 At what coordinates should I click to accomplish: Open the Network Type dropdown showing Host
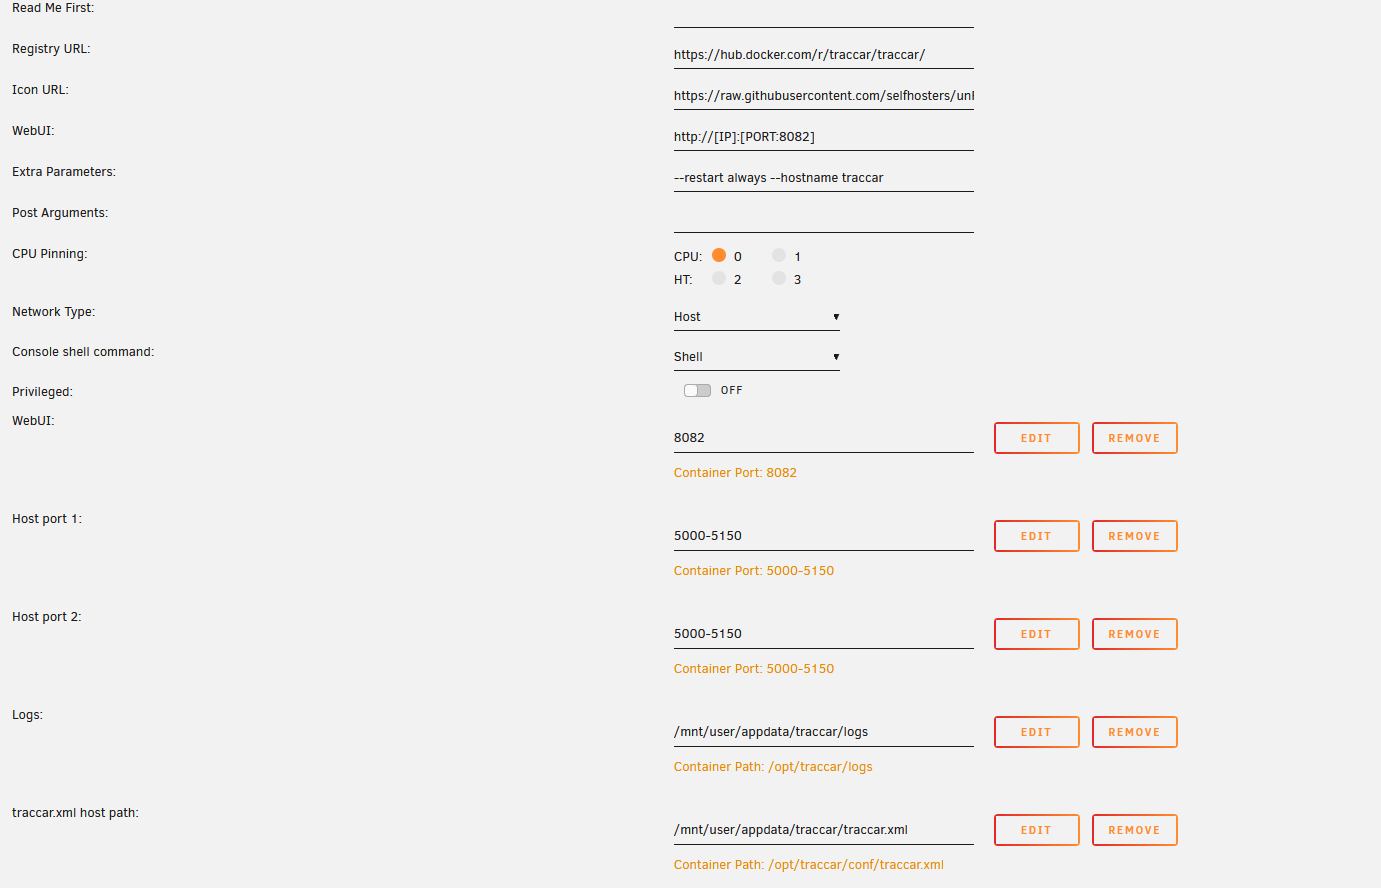757,317
